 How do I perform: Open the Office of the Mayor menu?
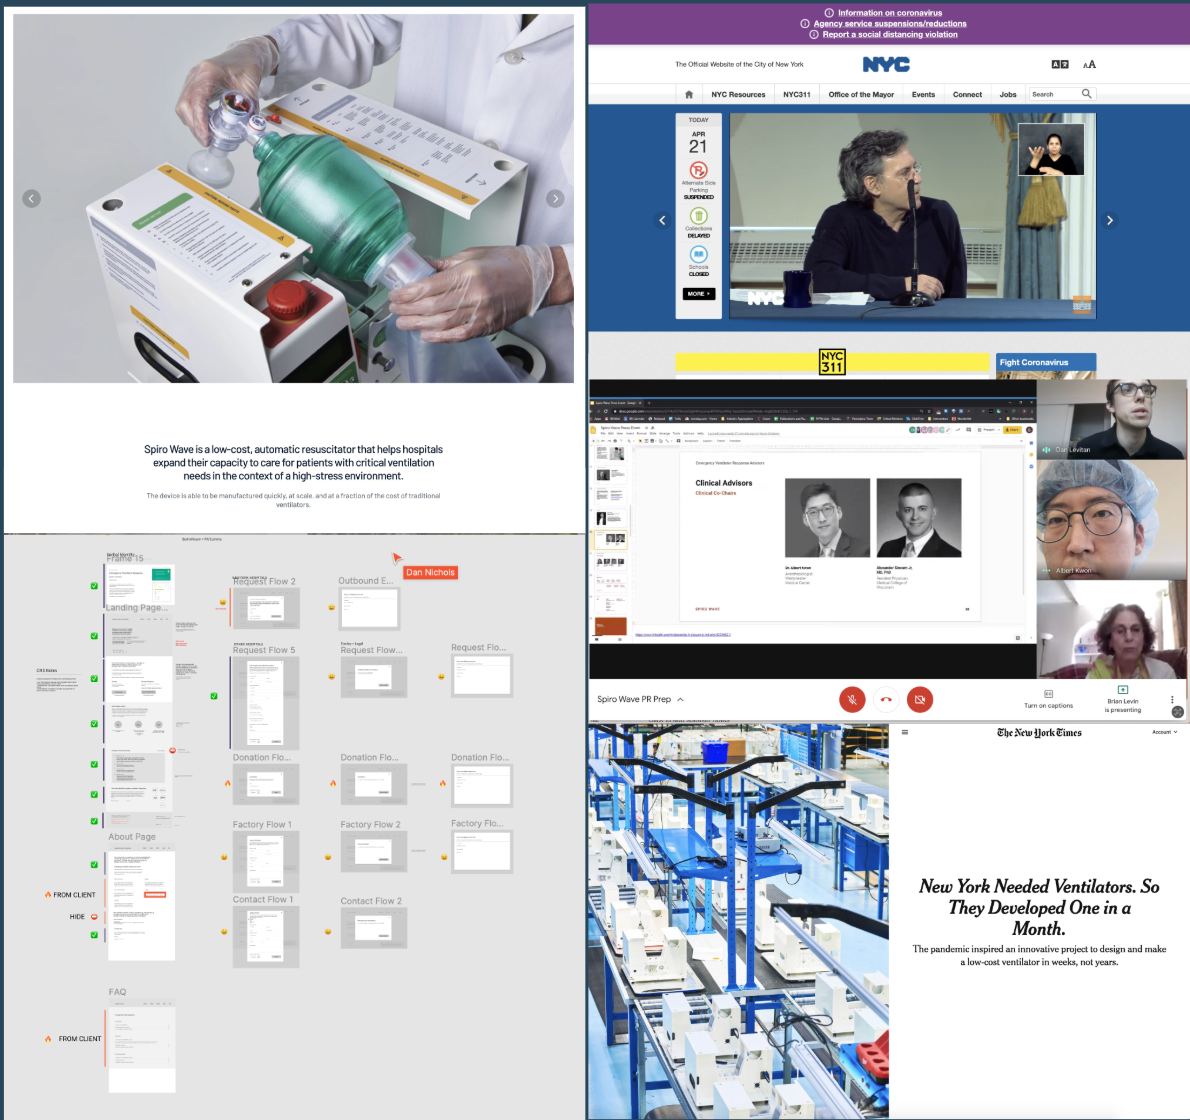pyautogui.click(x=861, y=95)
